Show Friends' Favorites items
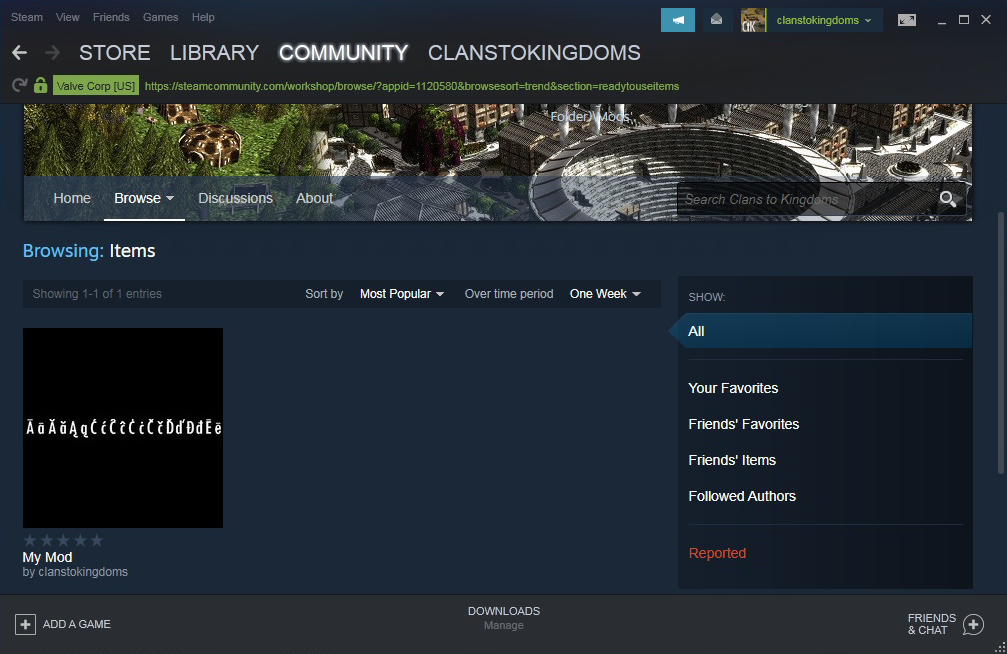The width and height of the screenshot is (1007, 654). tap(744, 424)
